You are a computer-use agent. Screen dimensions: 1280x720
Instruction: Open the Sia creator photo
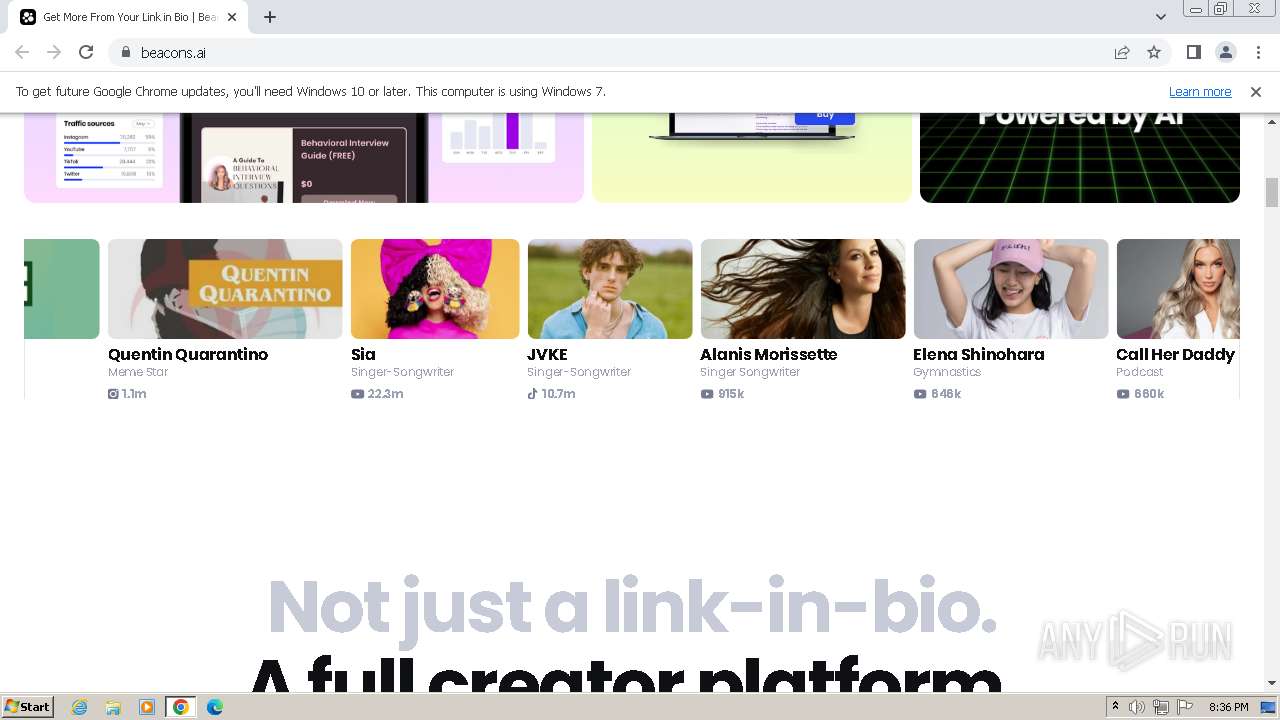click(435, 289)
